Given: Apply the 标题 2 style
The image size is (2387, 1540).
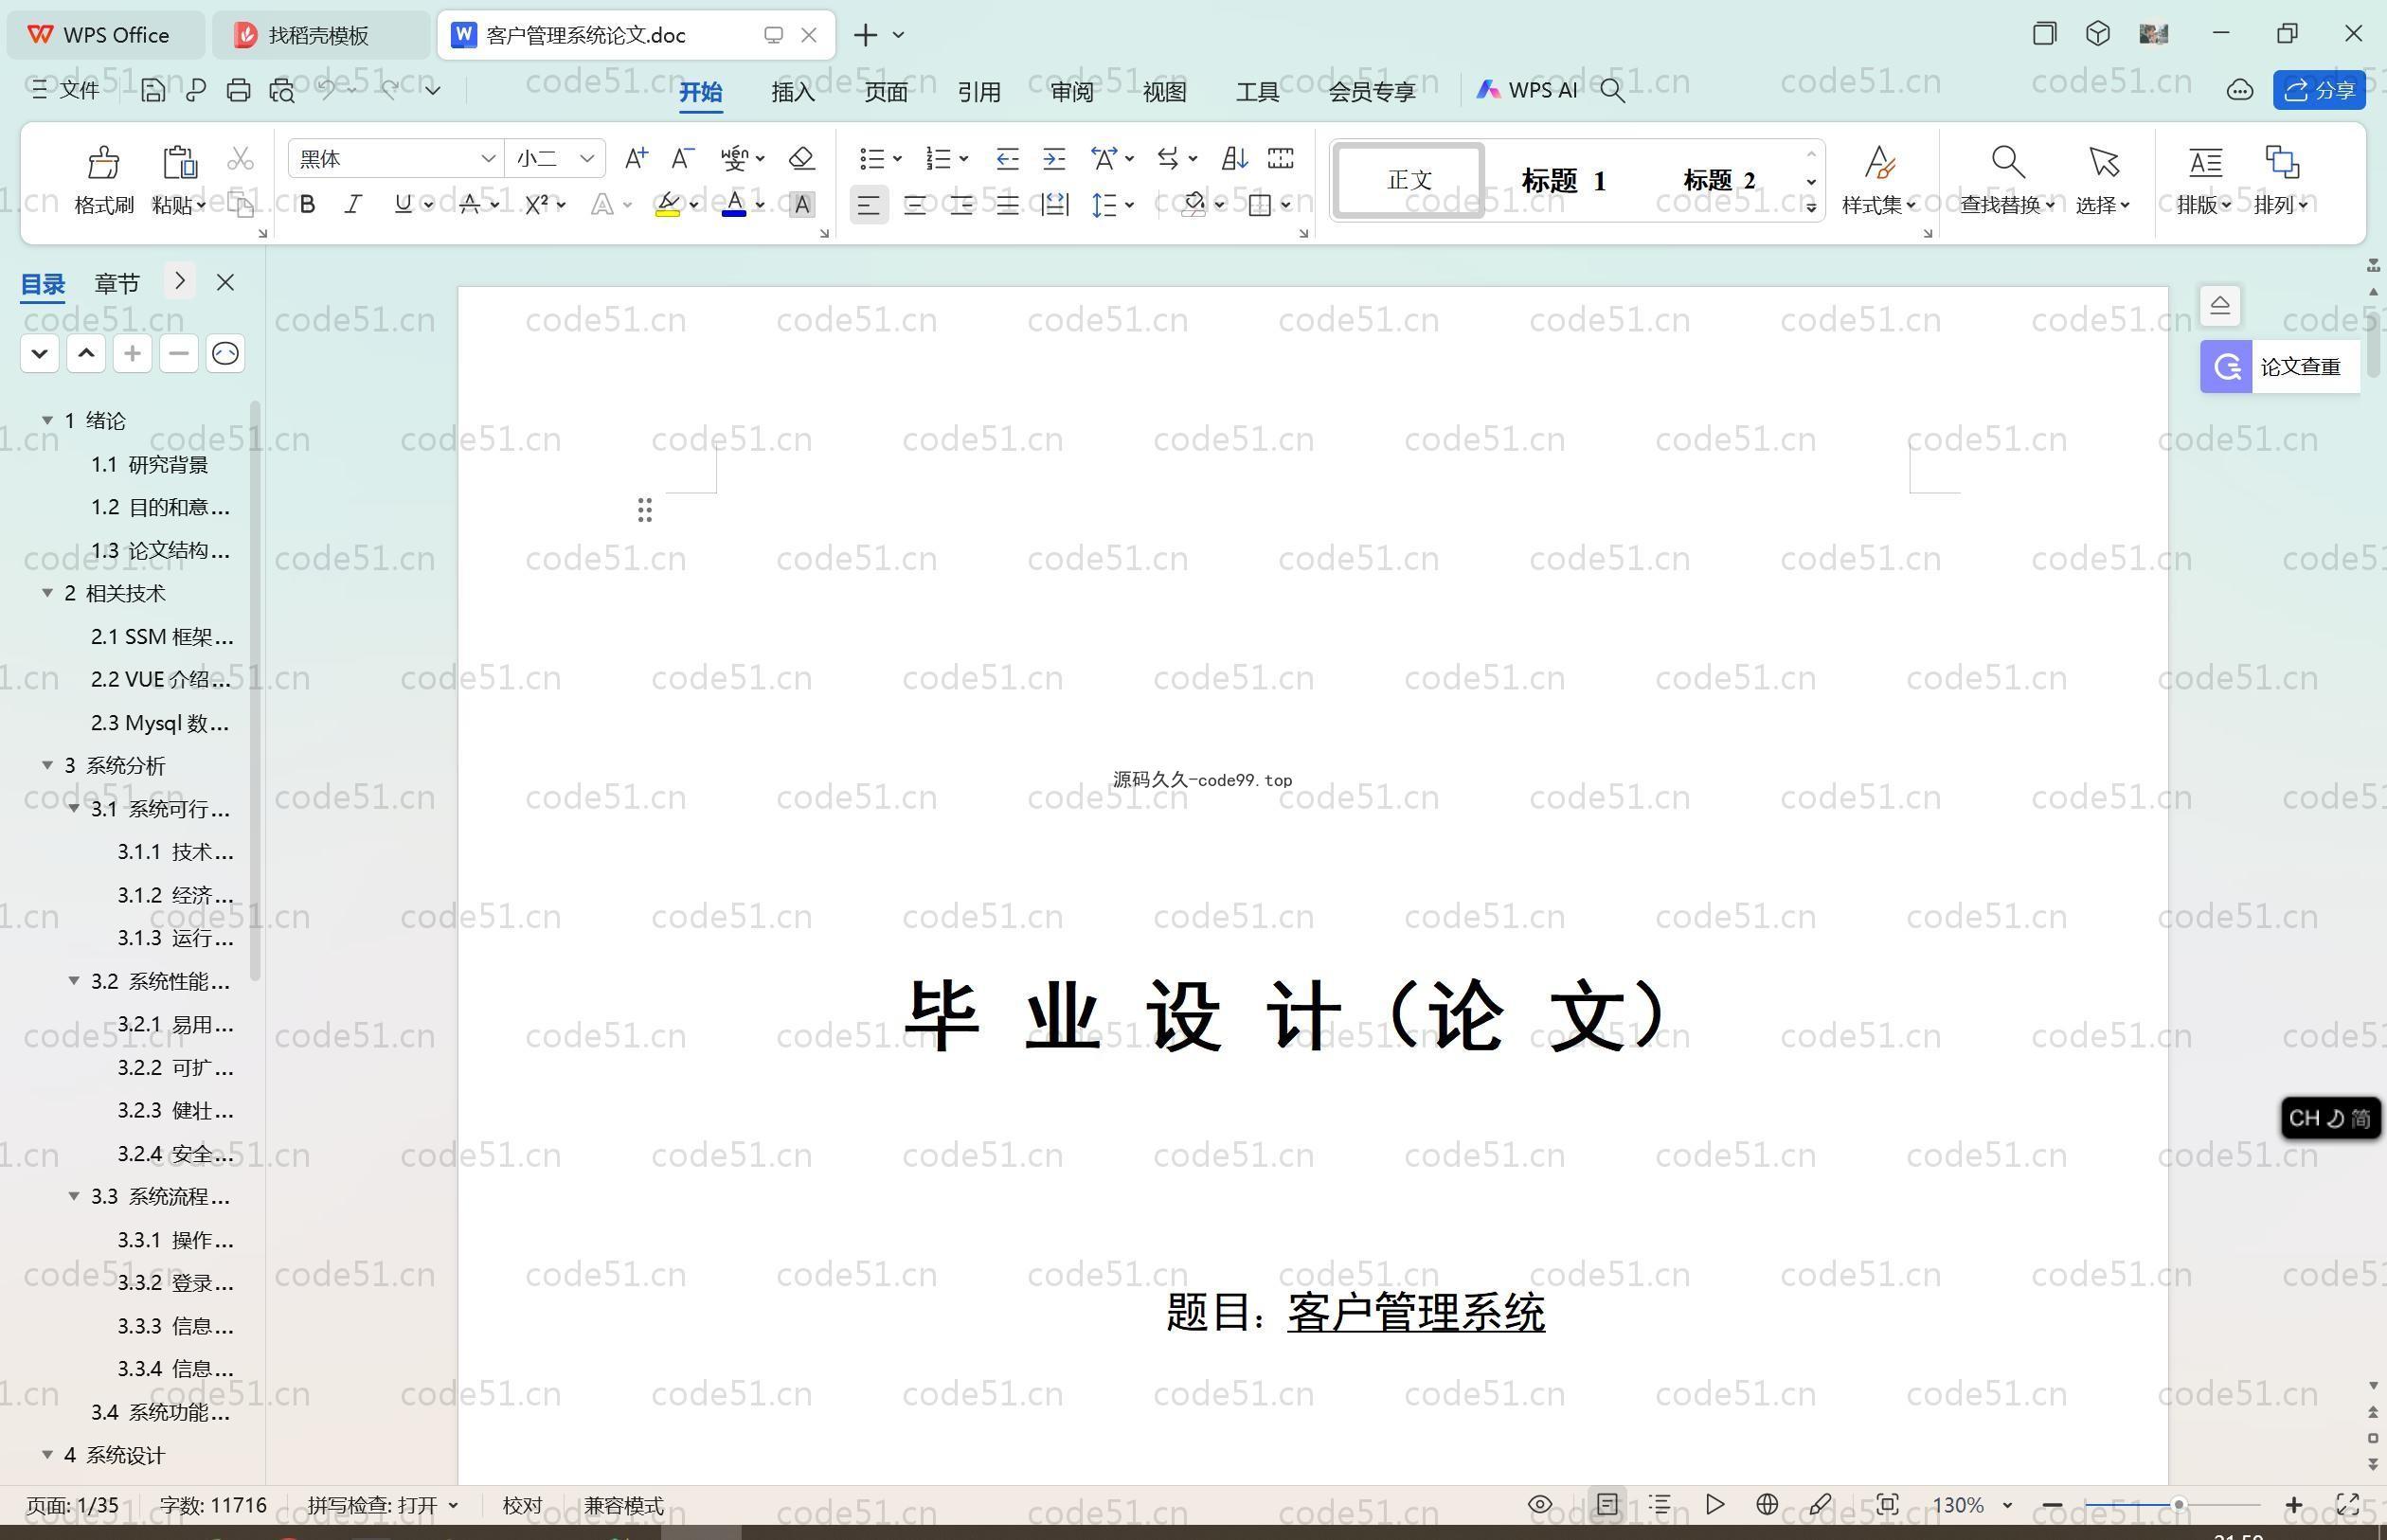Looking at the screenshot, I should pyautogui.click(x=1719, y=180).
